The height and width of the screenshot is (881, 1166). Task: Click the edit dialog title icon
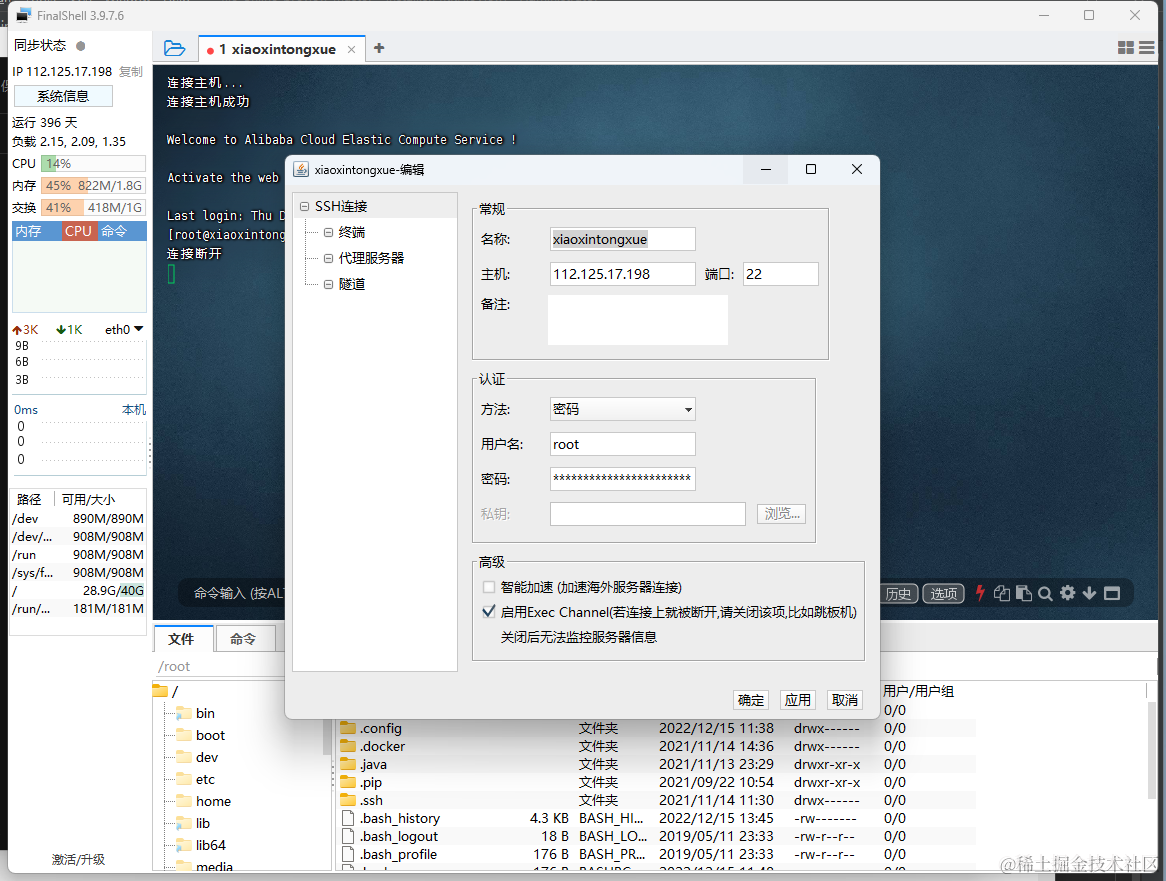[x=301, y=170]
